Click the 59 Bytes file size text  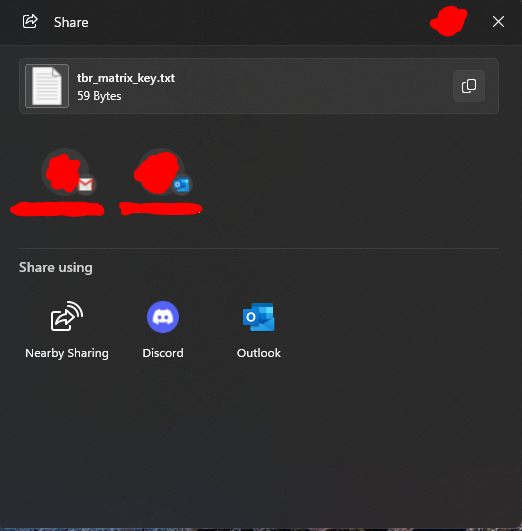click(x=99, y=96)
